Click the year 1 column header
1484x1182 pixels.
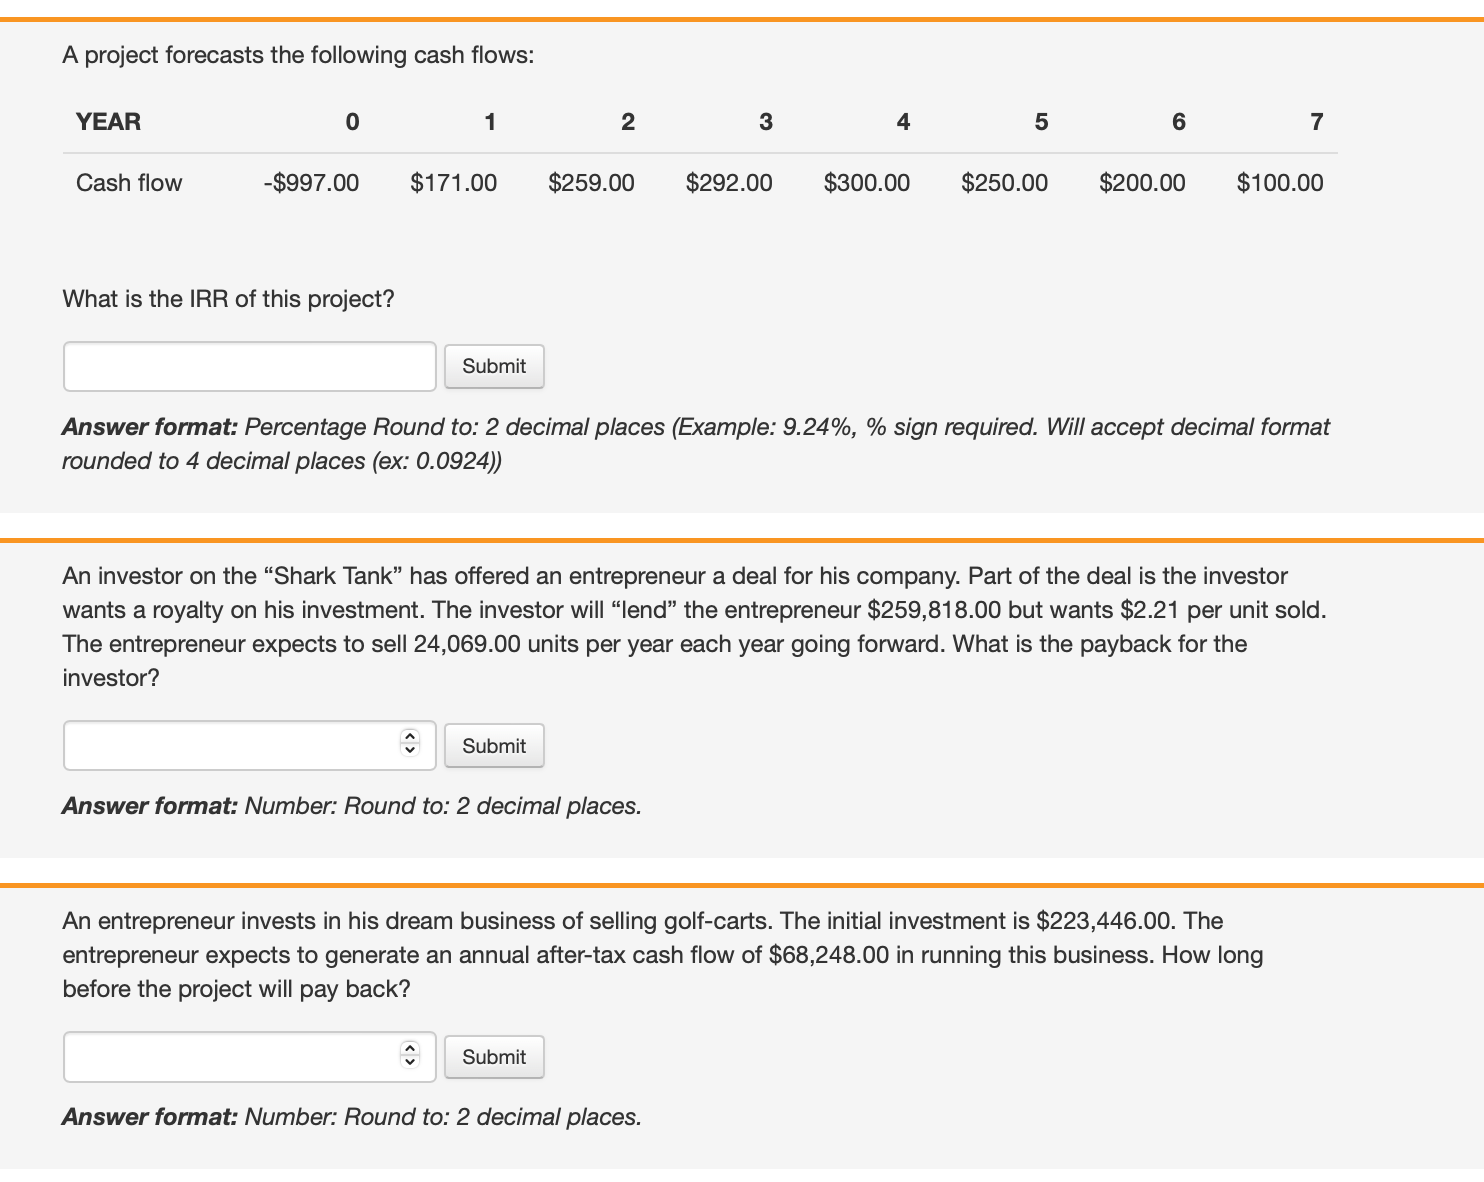[x=490, y=122]
